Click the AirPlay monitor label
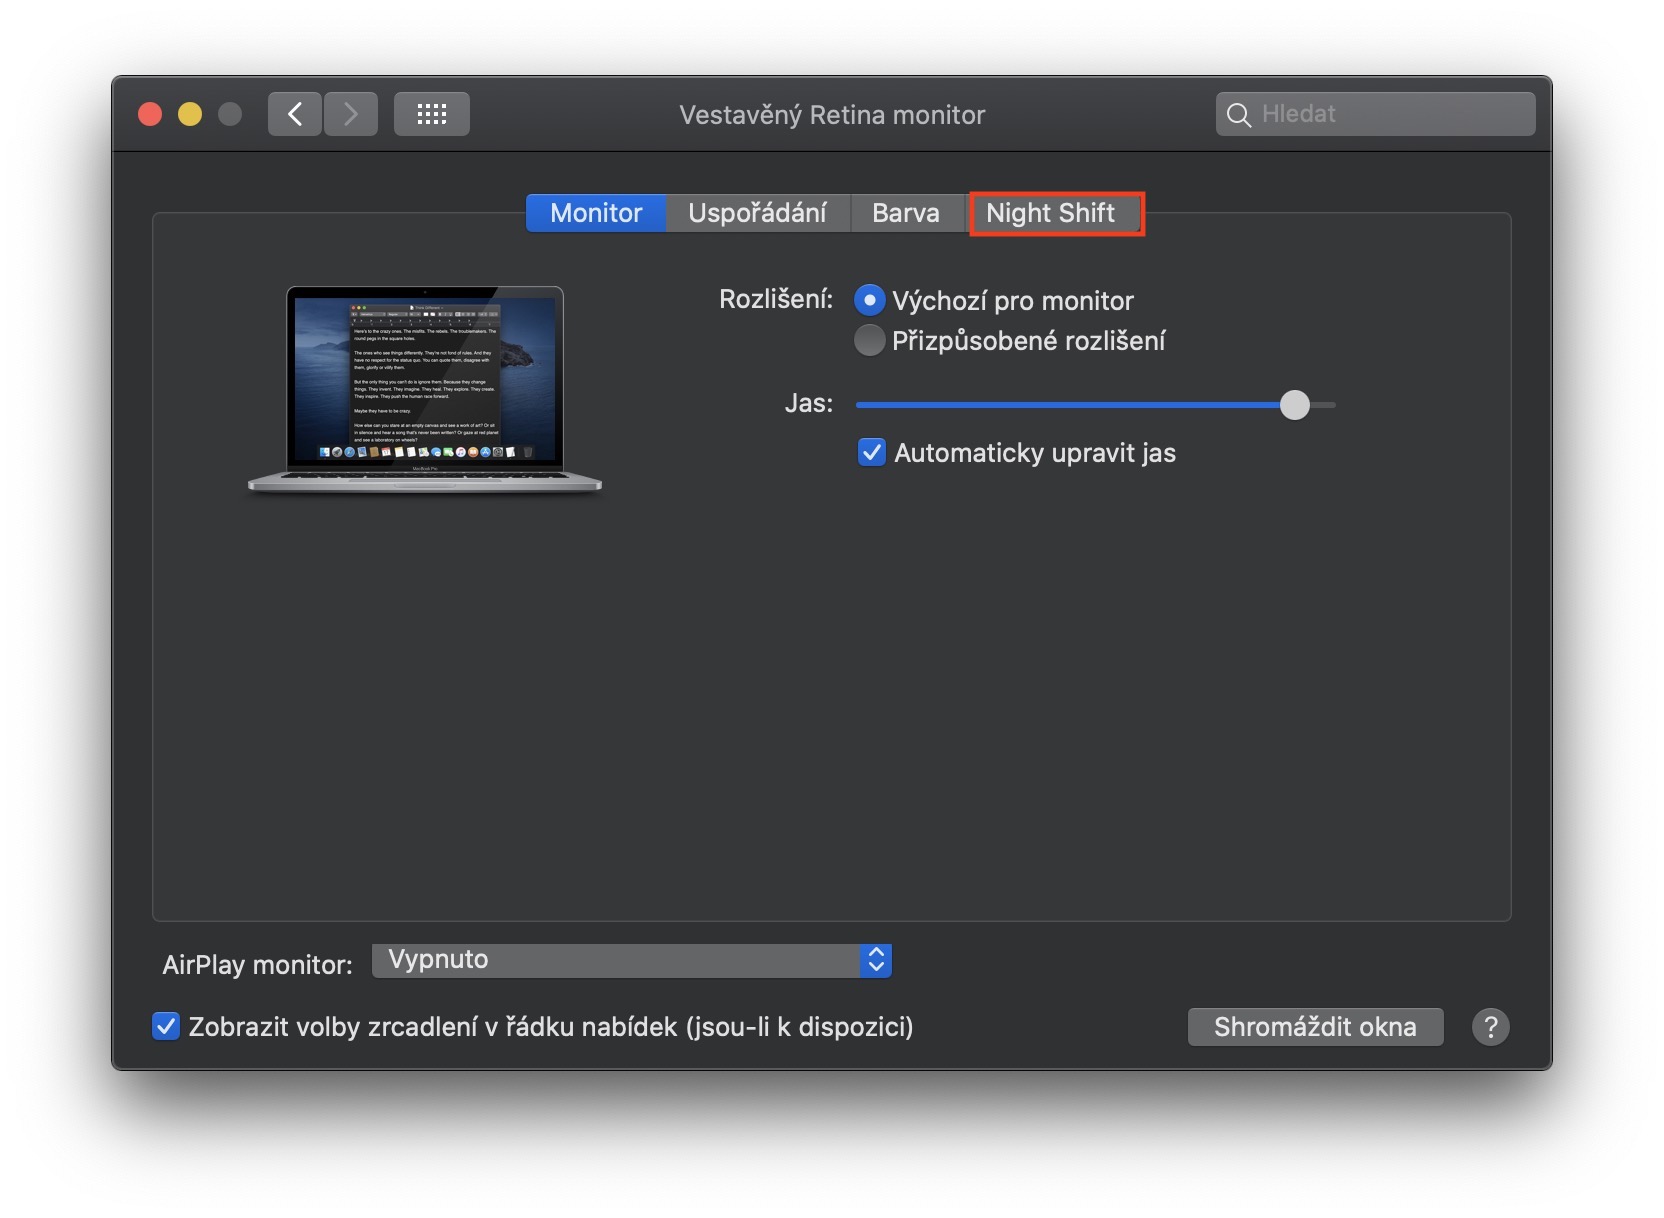This screenshot has width=1664, height=1218. [x=257, y=964]
